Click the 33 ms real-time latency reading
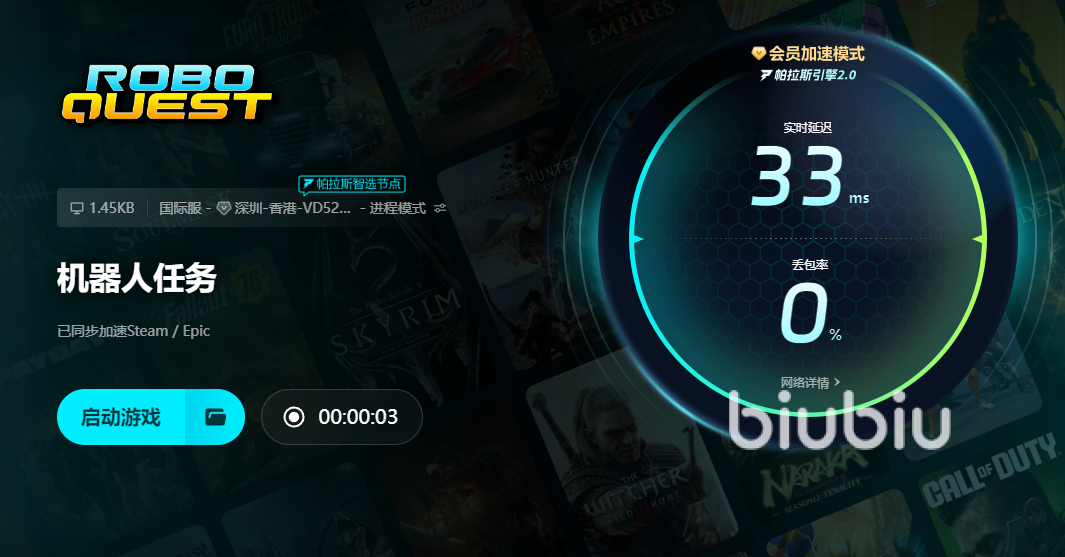1065x557 pixels. 810,178
